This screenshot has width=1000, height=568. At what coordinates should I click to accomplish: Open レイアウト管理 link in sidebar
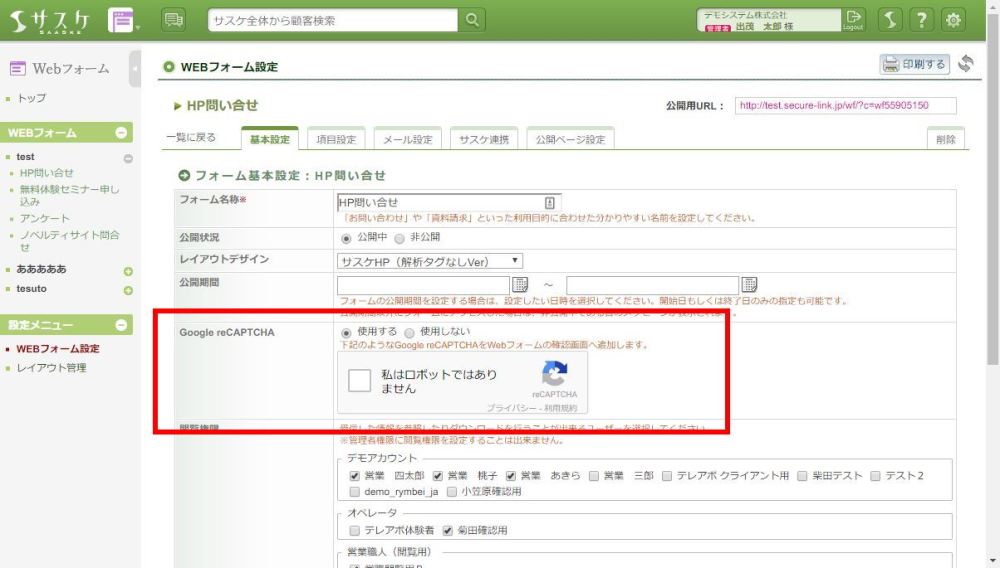click(51, 368)
